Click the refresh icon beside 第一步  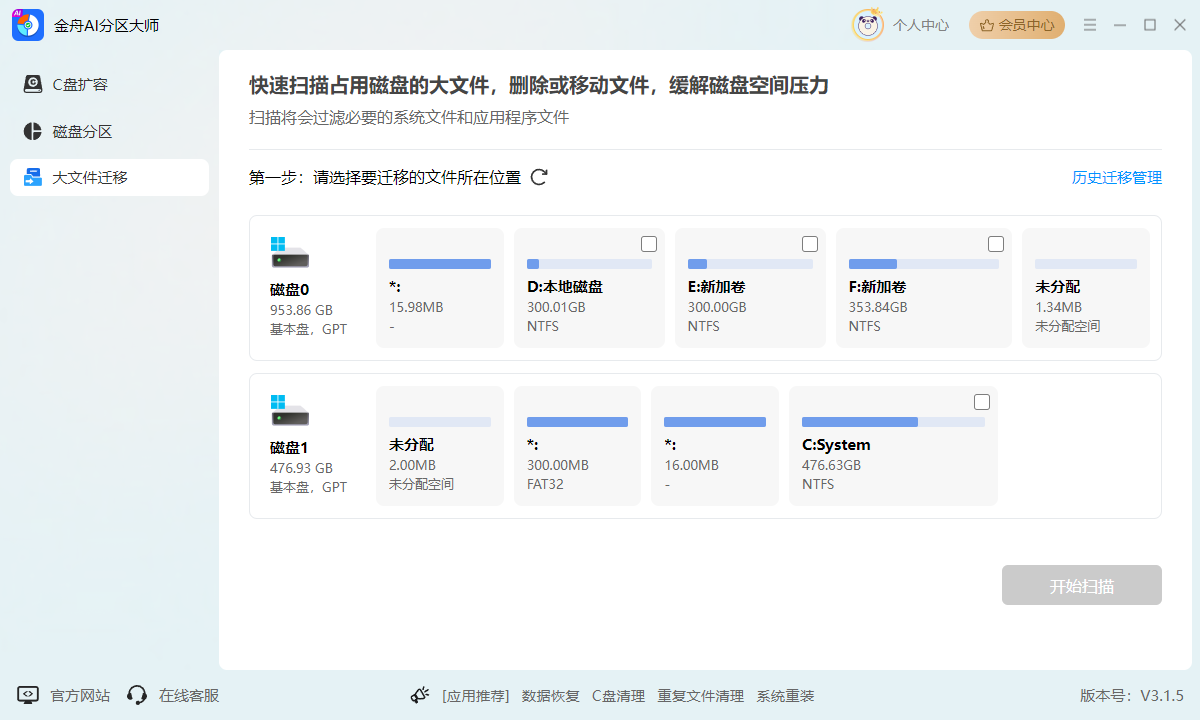pos(540,177)
